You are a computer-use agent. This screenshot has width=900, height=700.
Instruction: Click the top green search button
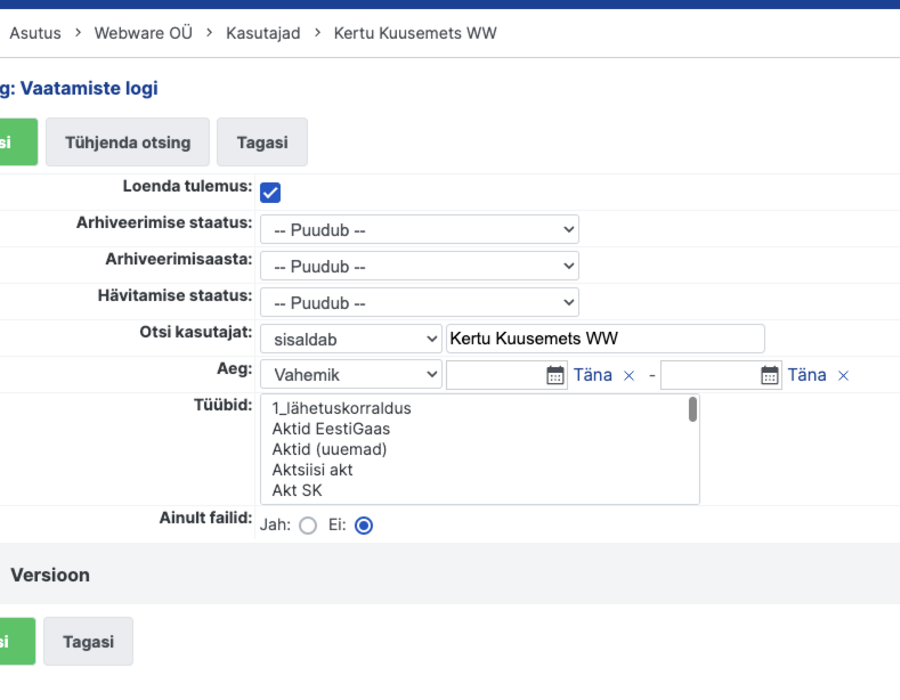tap(17, 142)
